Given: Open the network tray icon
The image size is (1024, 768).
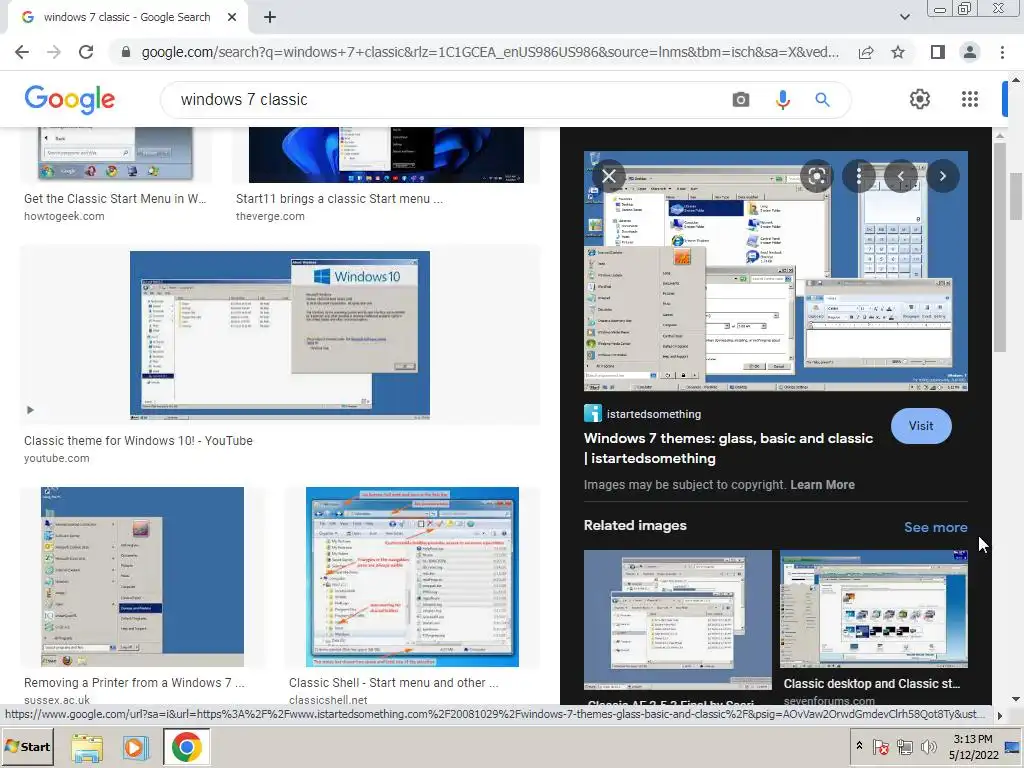Looking at the screenshot, I should tap(904, 746).
